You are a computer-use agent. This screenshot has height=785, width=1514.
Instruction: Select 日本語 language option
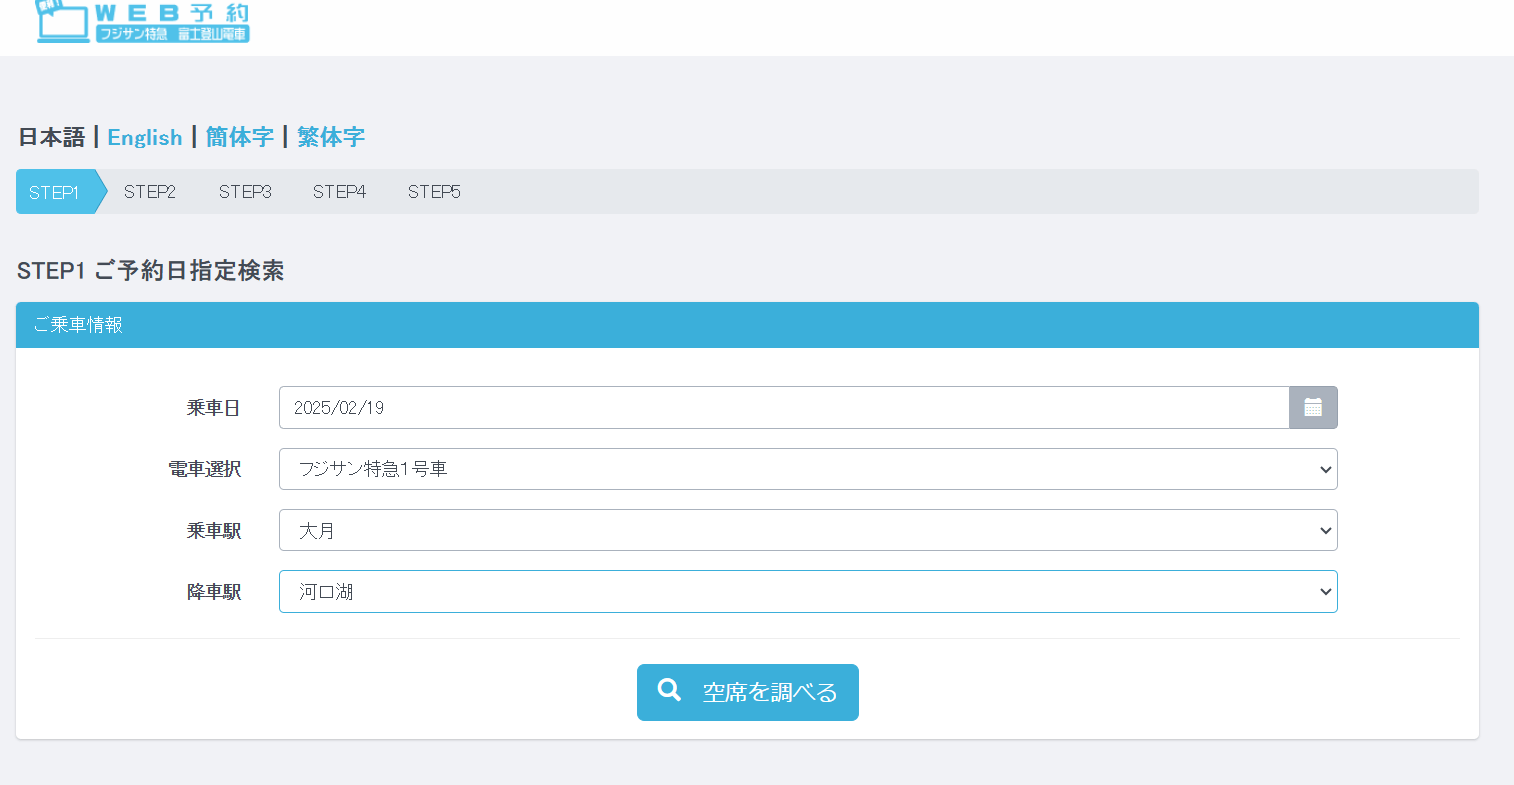click(x=52, y=137)
